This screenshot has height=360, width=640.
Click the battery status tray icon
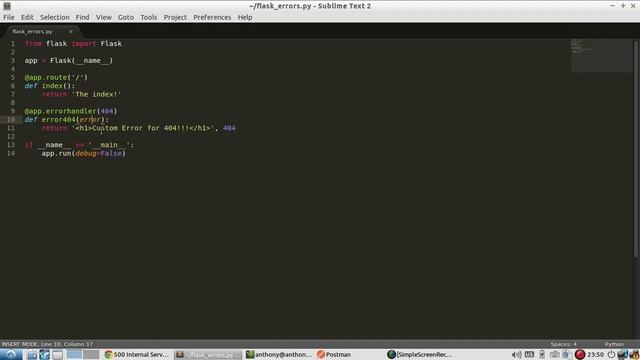[542, 355]
